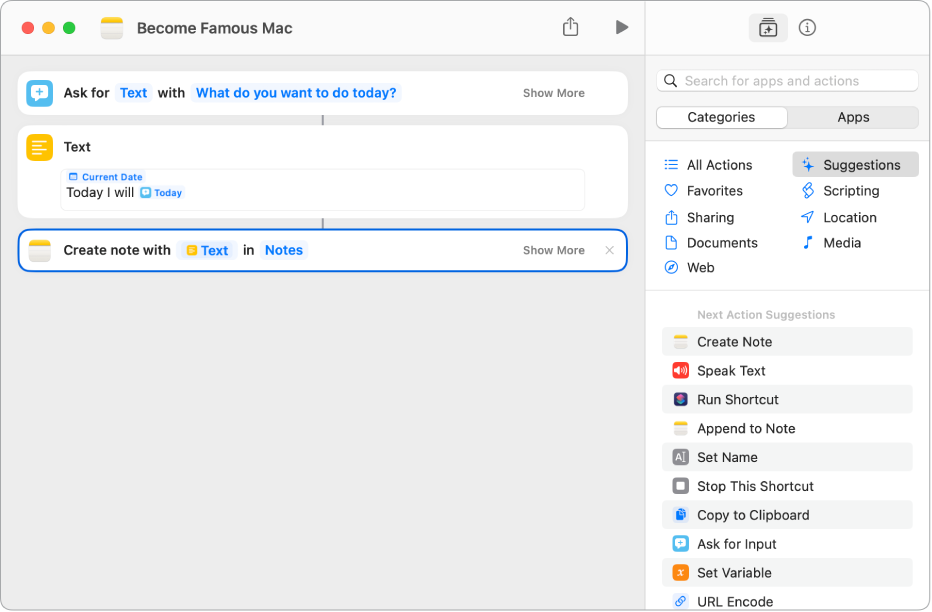The height and width of the screenshot is (612, 932).
Task: Open the Scripting category
Action: tap(850, 191)
